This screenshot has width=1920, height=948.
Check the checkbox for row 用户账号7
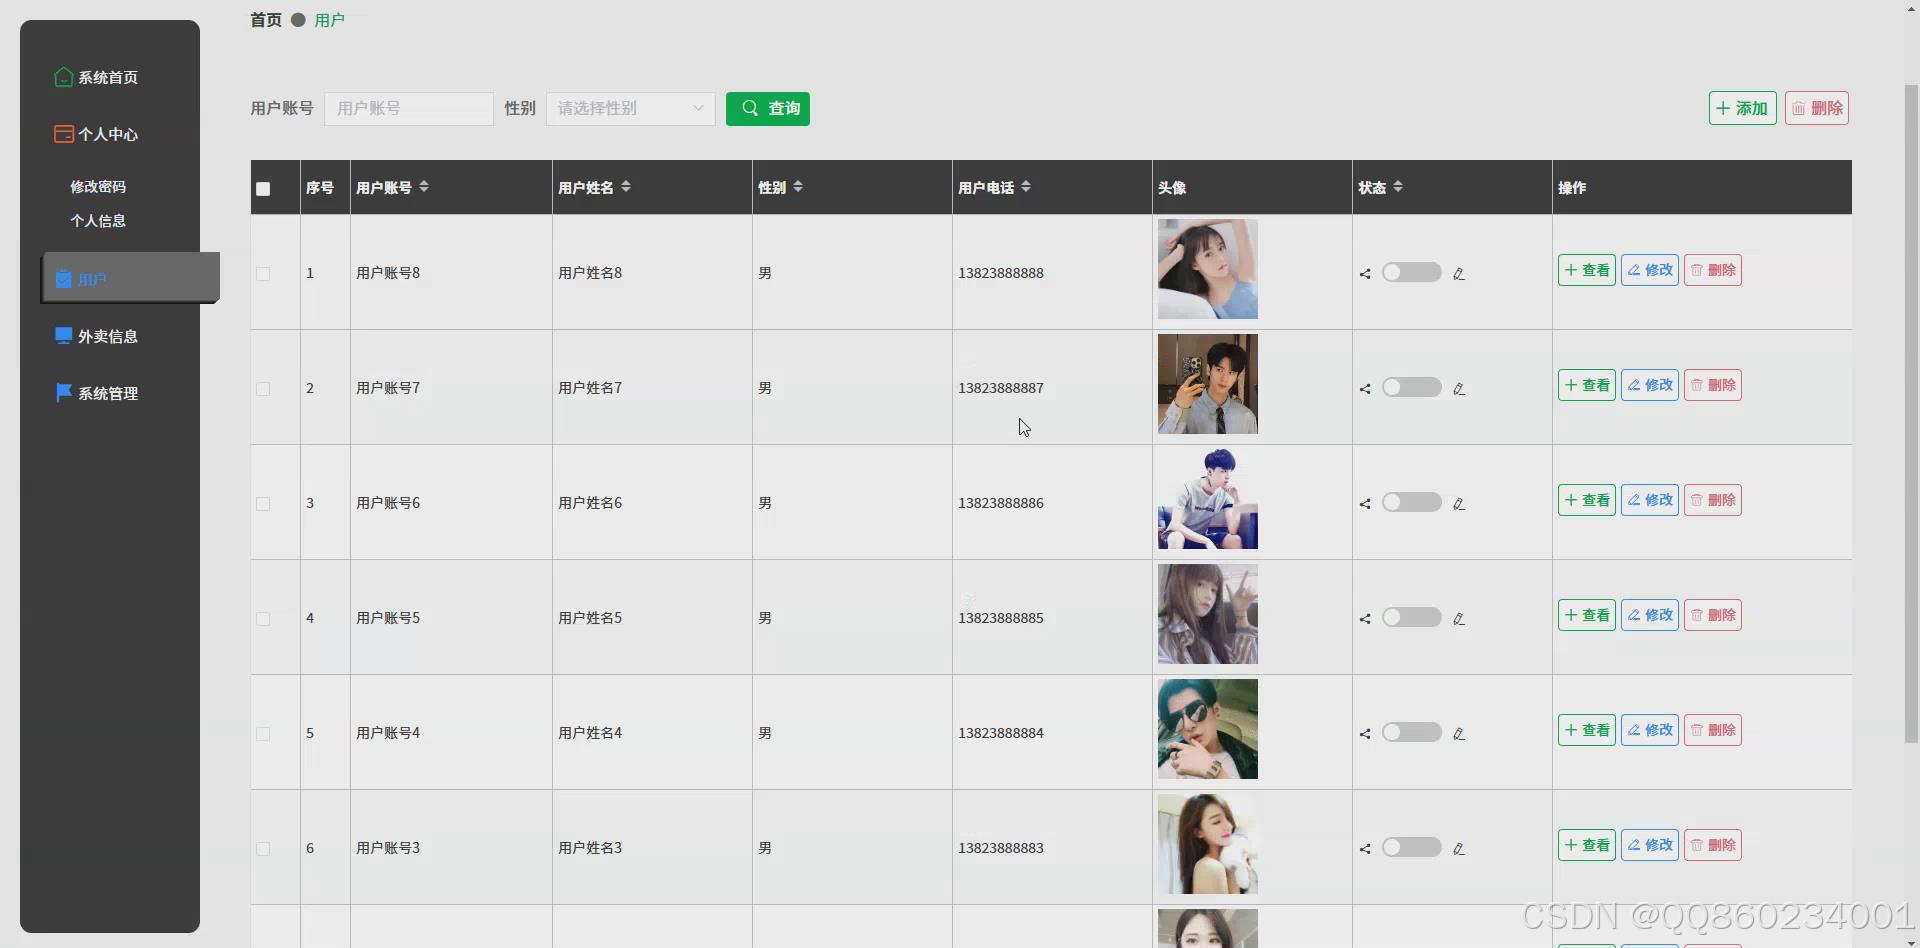(263, 389)
